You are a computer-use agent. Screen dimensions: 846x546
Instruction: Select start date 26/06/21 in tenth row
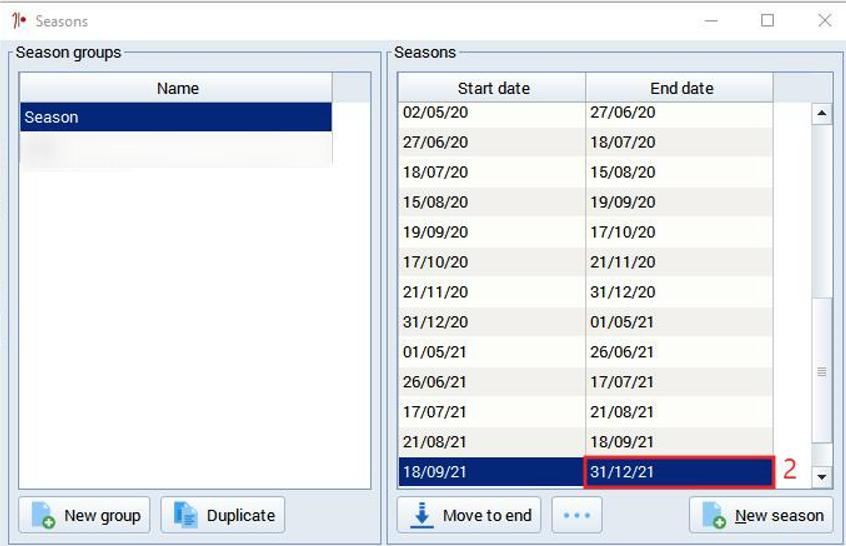click(492, 382)
